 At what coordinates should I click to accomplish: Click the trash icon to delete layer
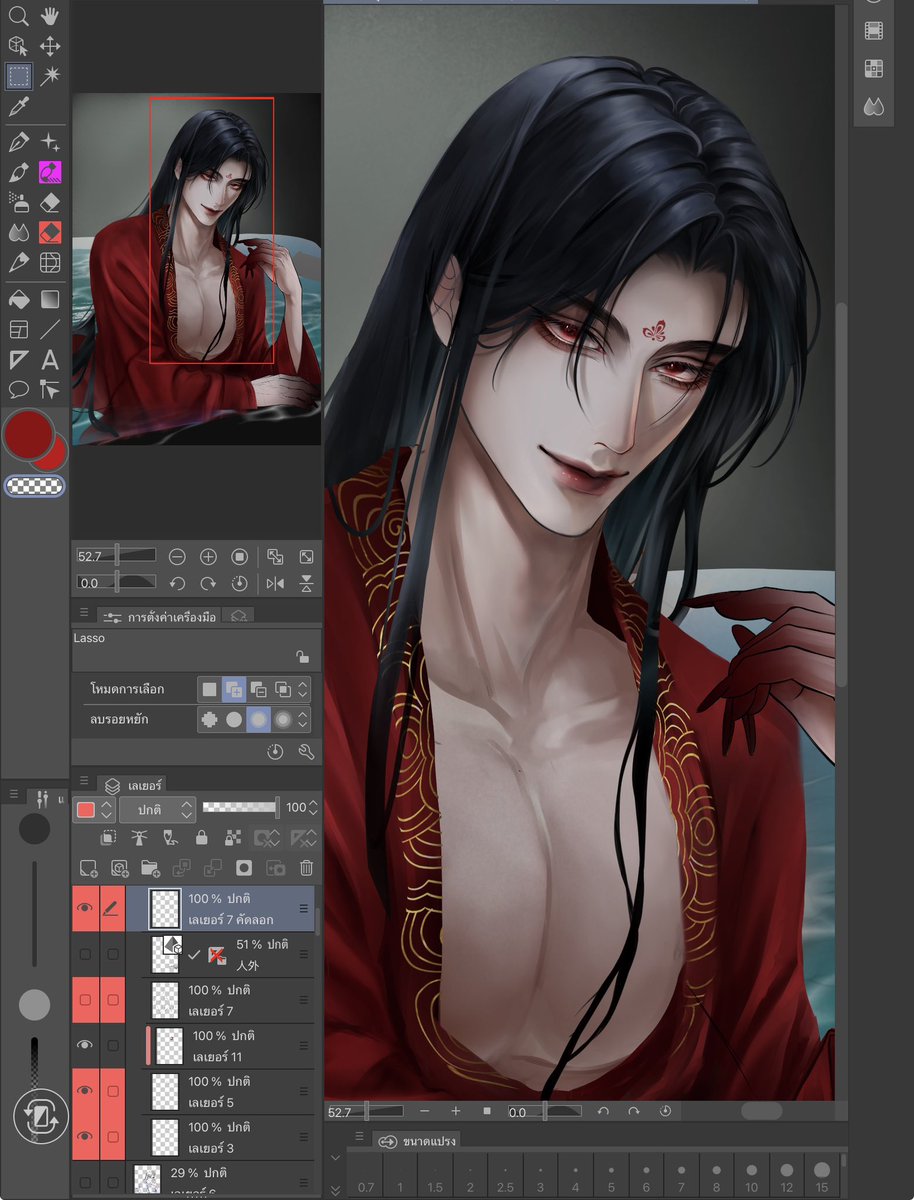coord(307,869)
